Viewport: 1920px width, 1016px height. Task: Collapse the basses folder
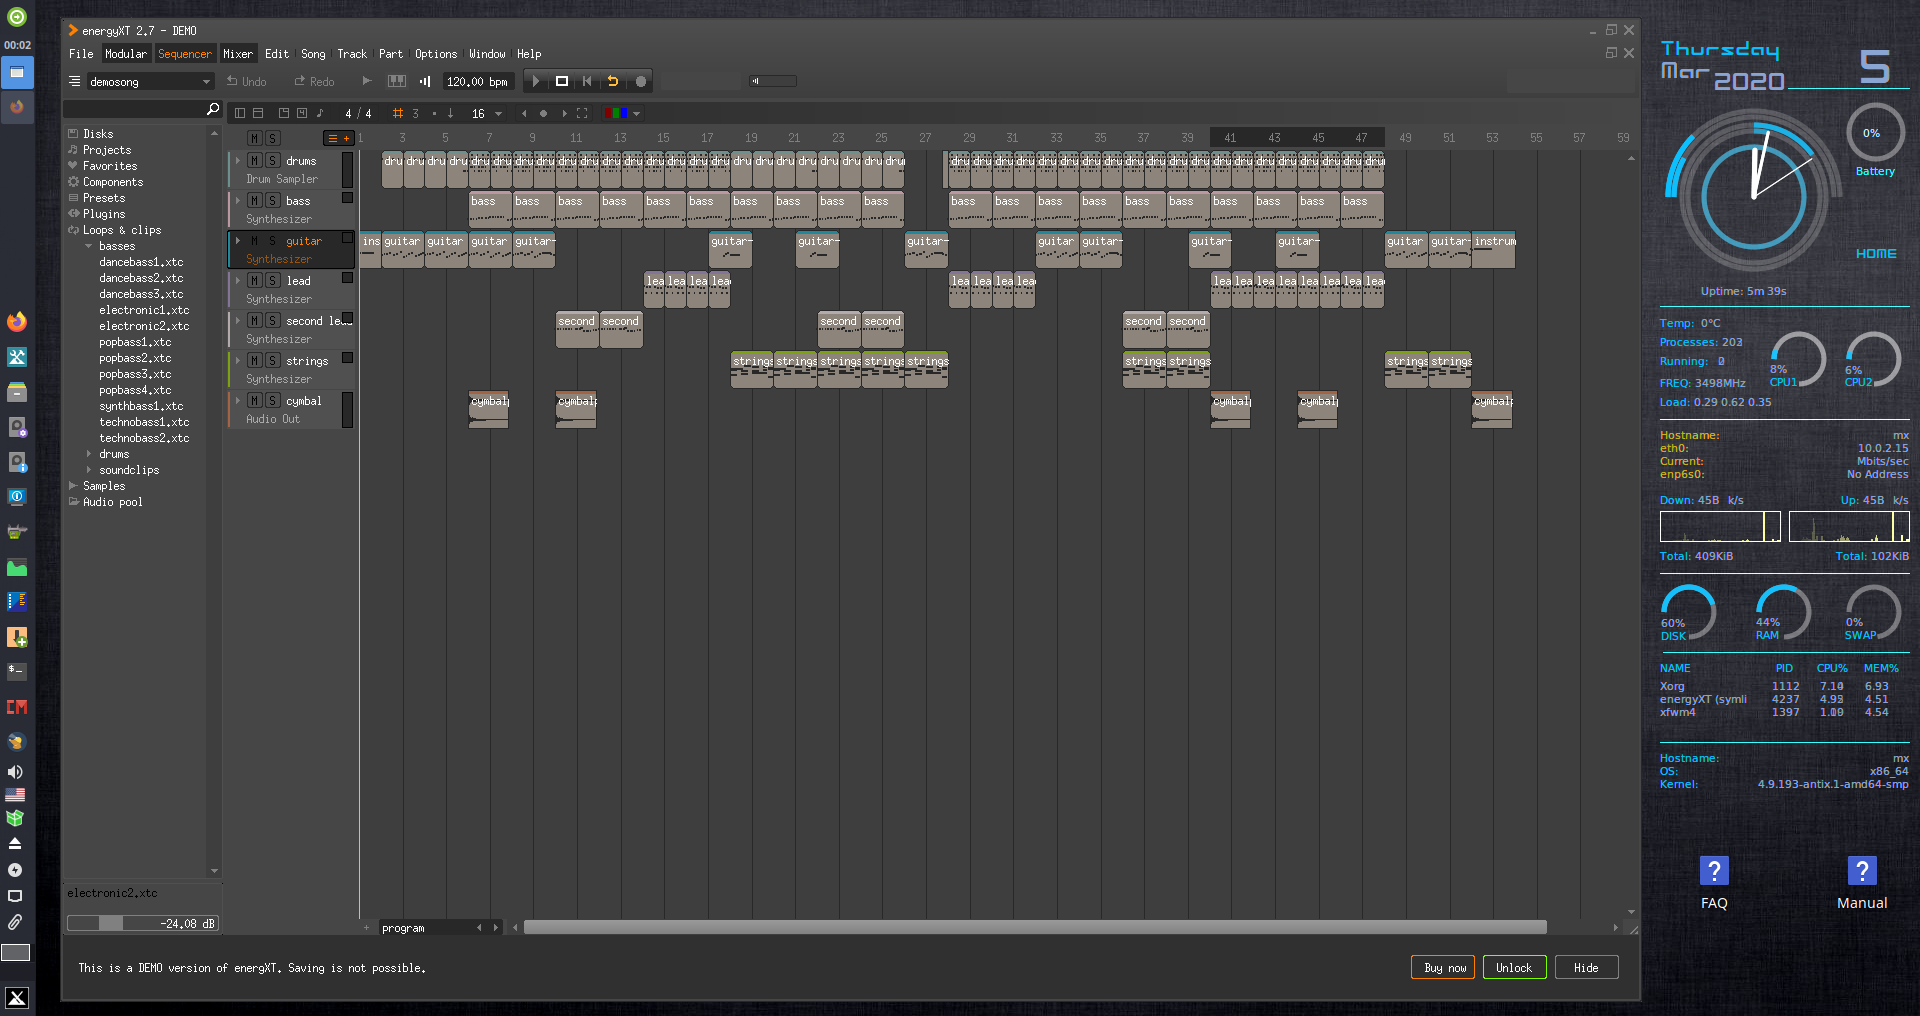(89, 246)
